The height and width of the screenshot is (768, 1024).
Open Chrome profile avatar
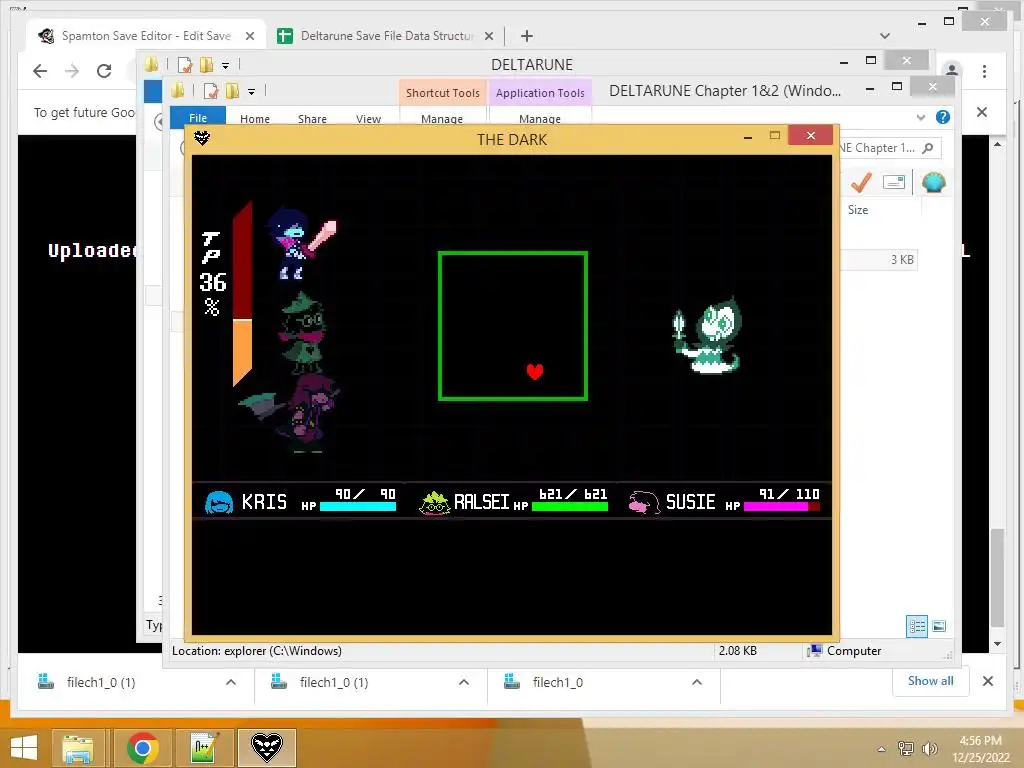point(952,69)
